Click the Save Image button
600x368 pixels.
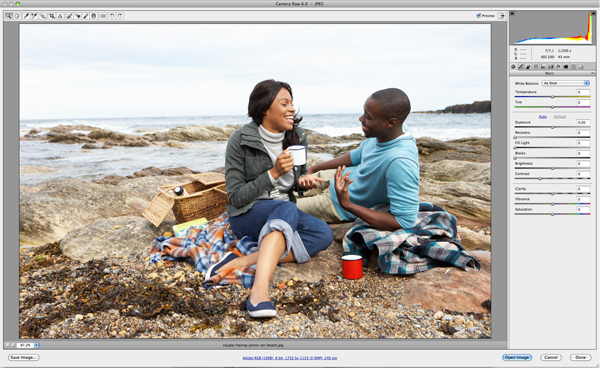[x=24, y=357]
